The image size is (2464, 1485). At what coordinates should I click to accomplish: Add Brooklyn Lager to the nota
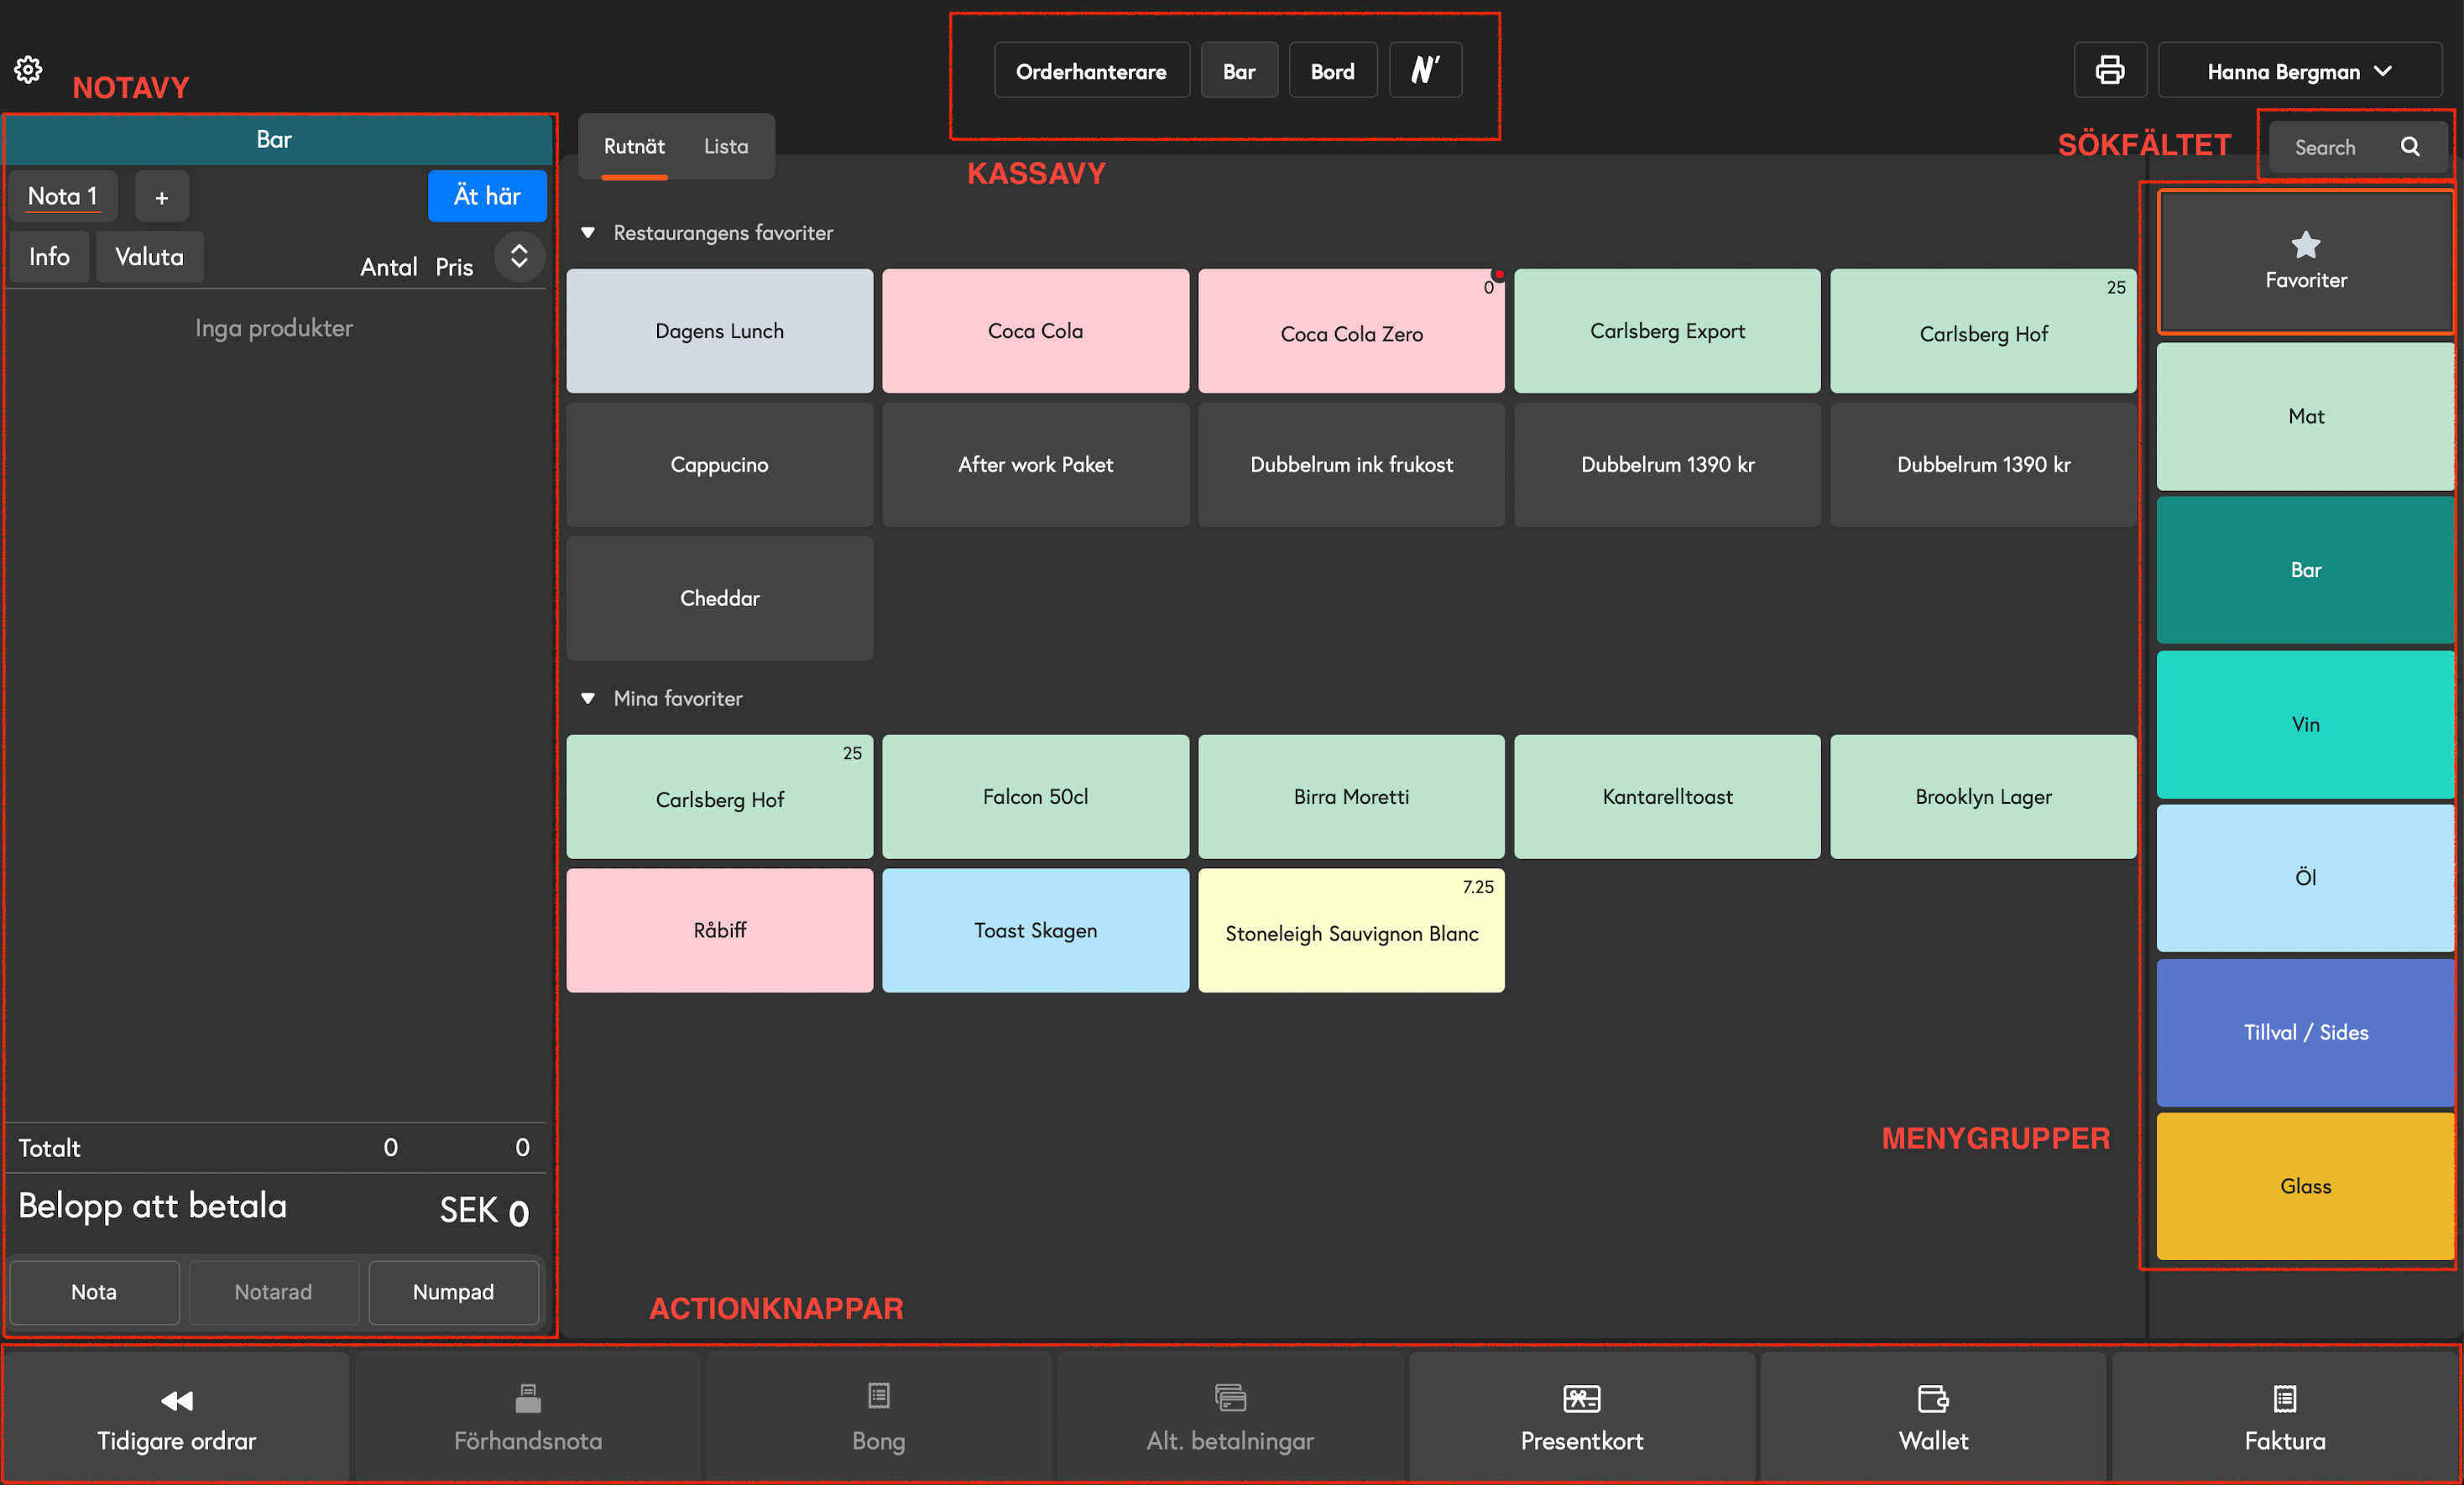[x=1984, y=797]
